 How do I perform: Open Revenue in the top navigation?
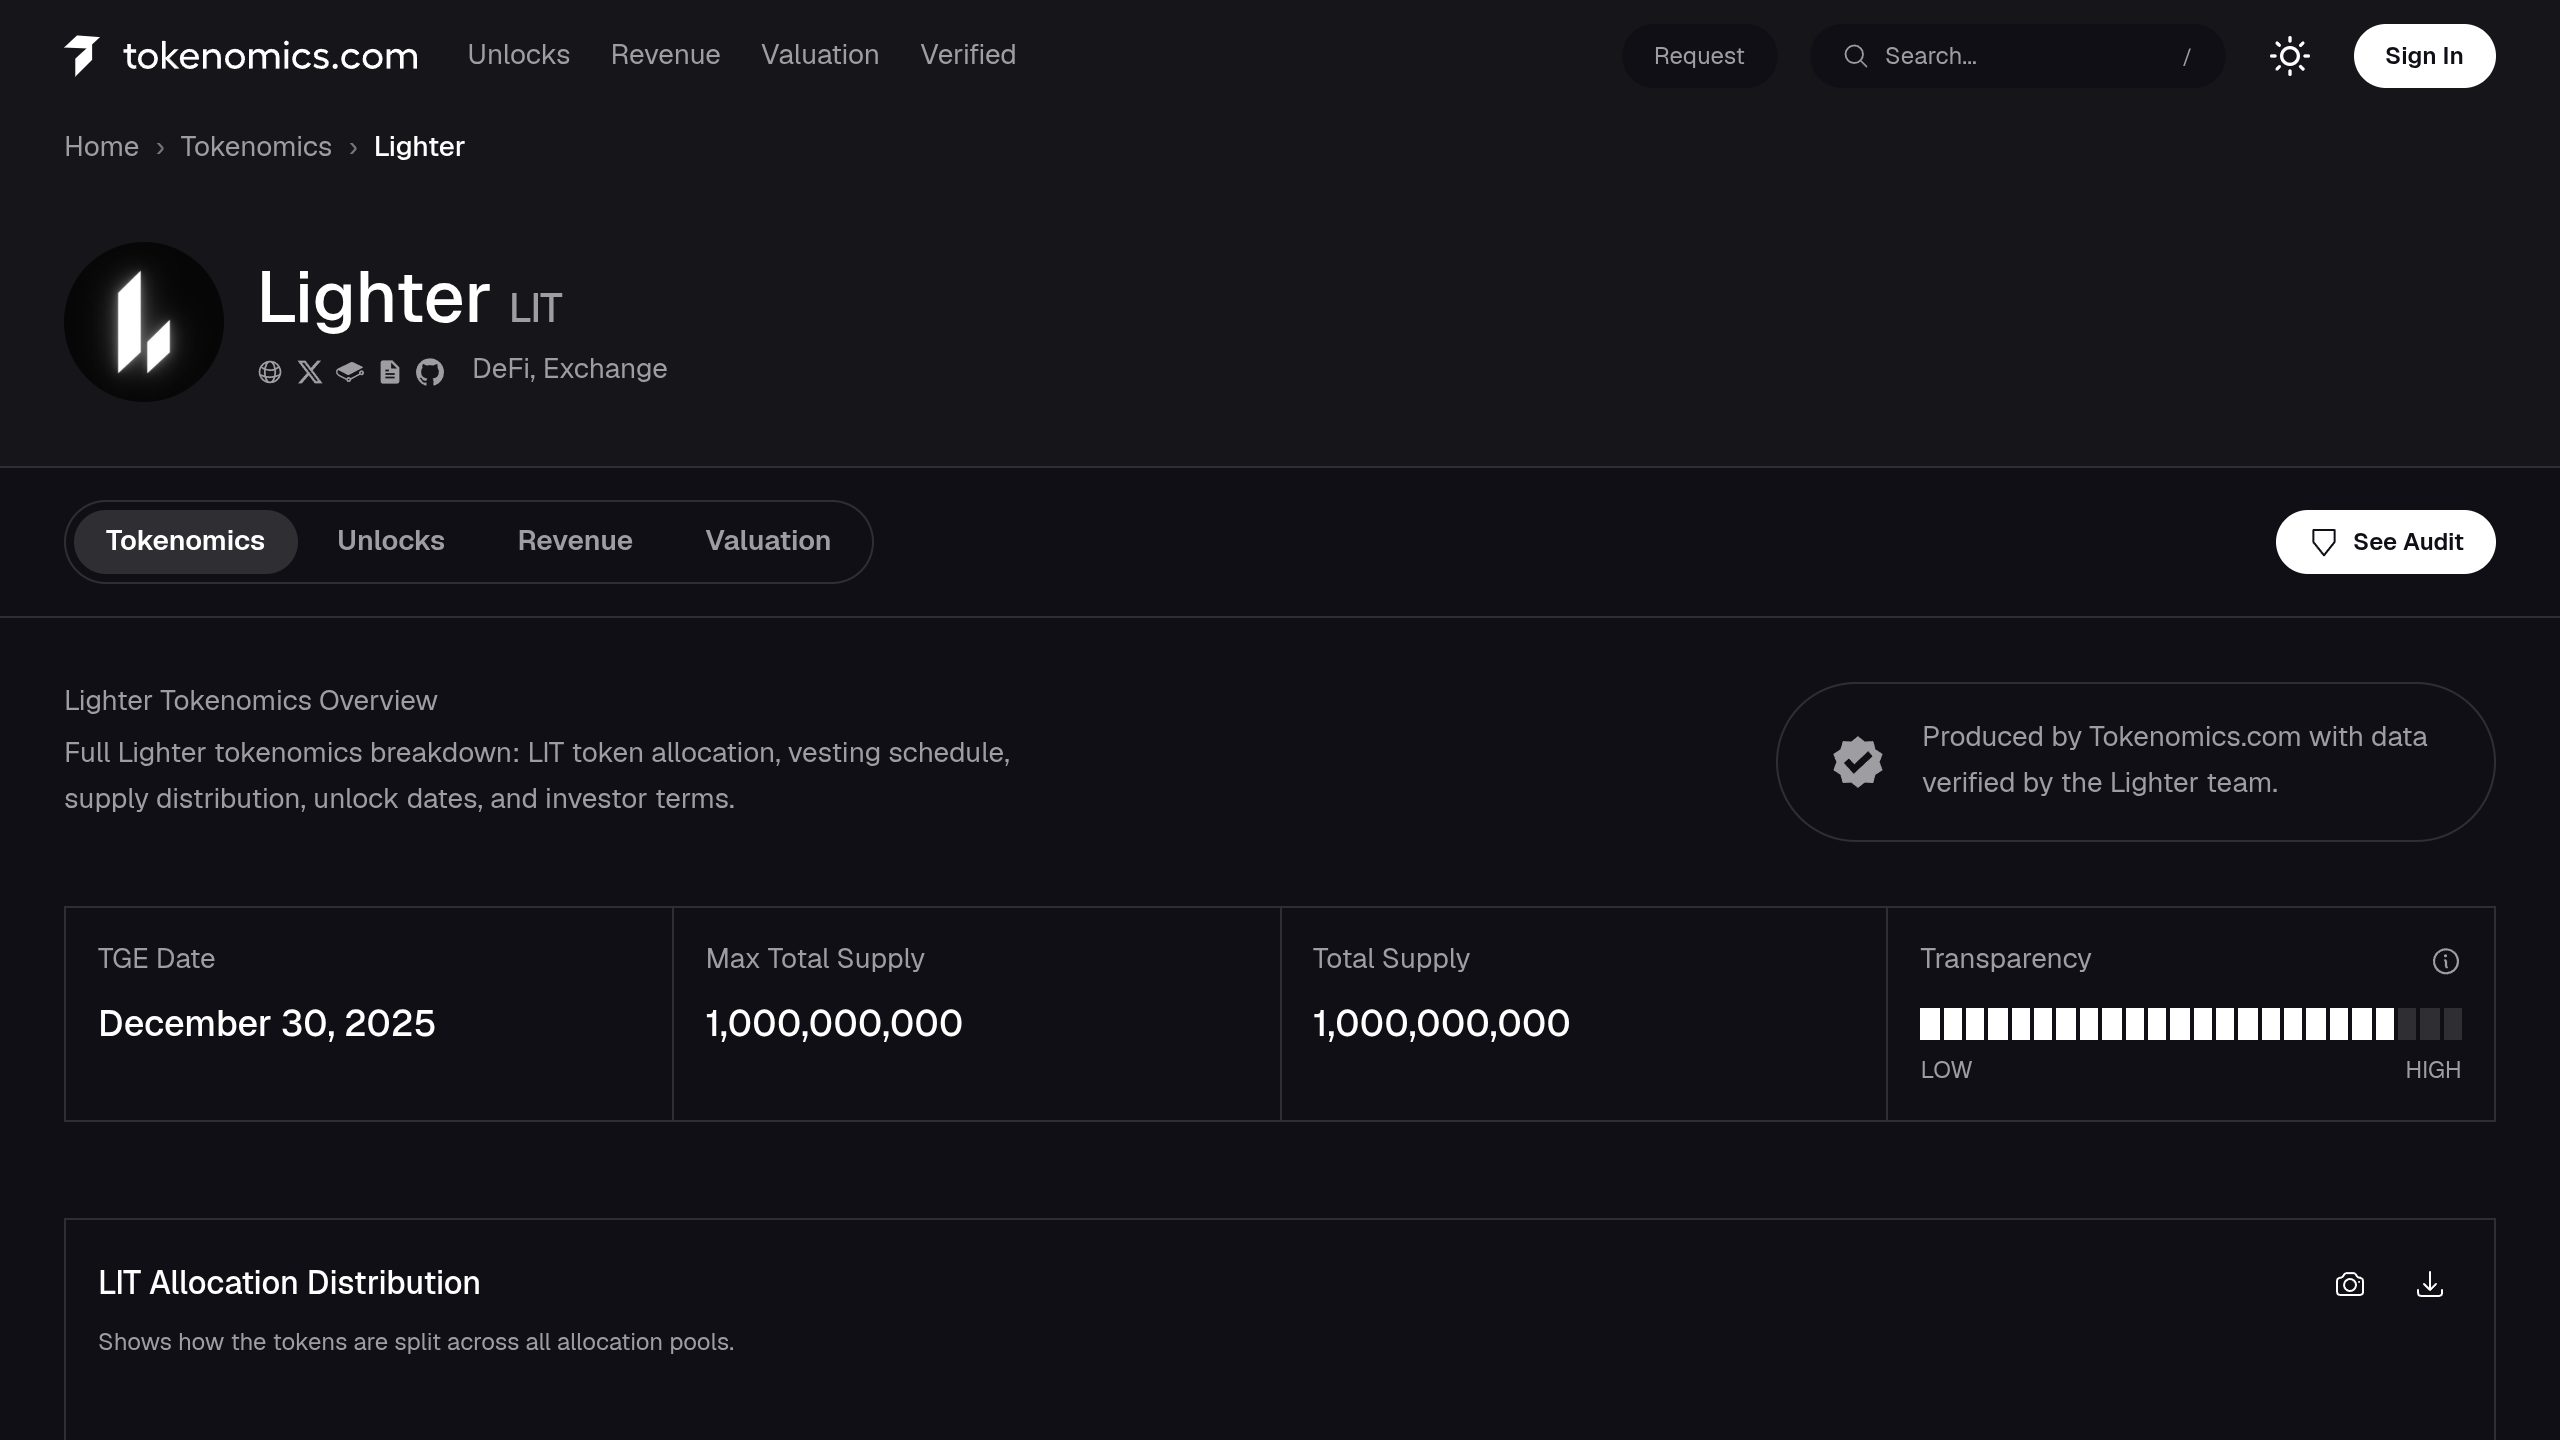(665, 55)
